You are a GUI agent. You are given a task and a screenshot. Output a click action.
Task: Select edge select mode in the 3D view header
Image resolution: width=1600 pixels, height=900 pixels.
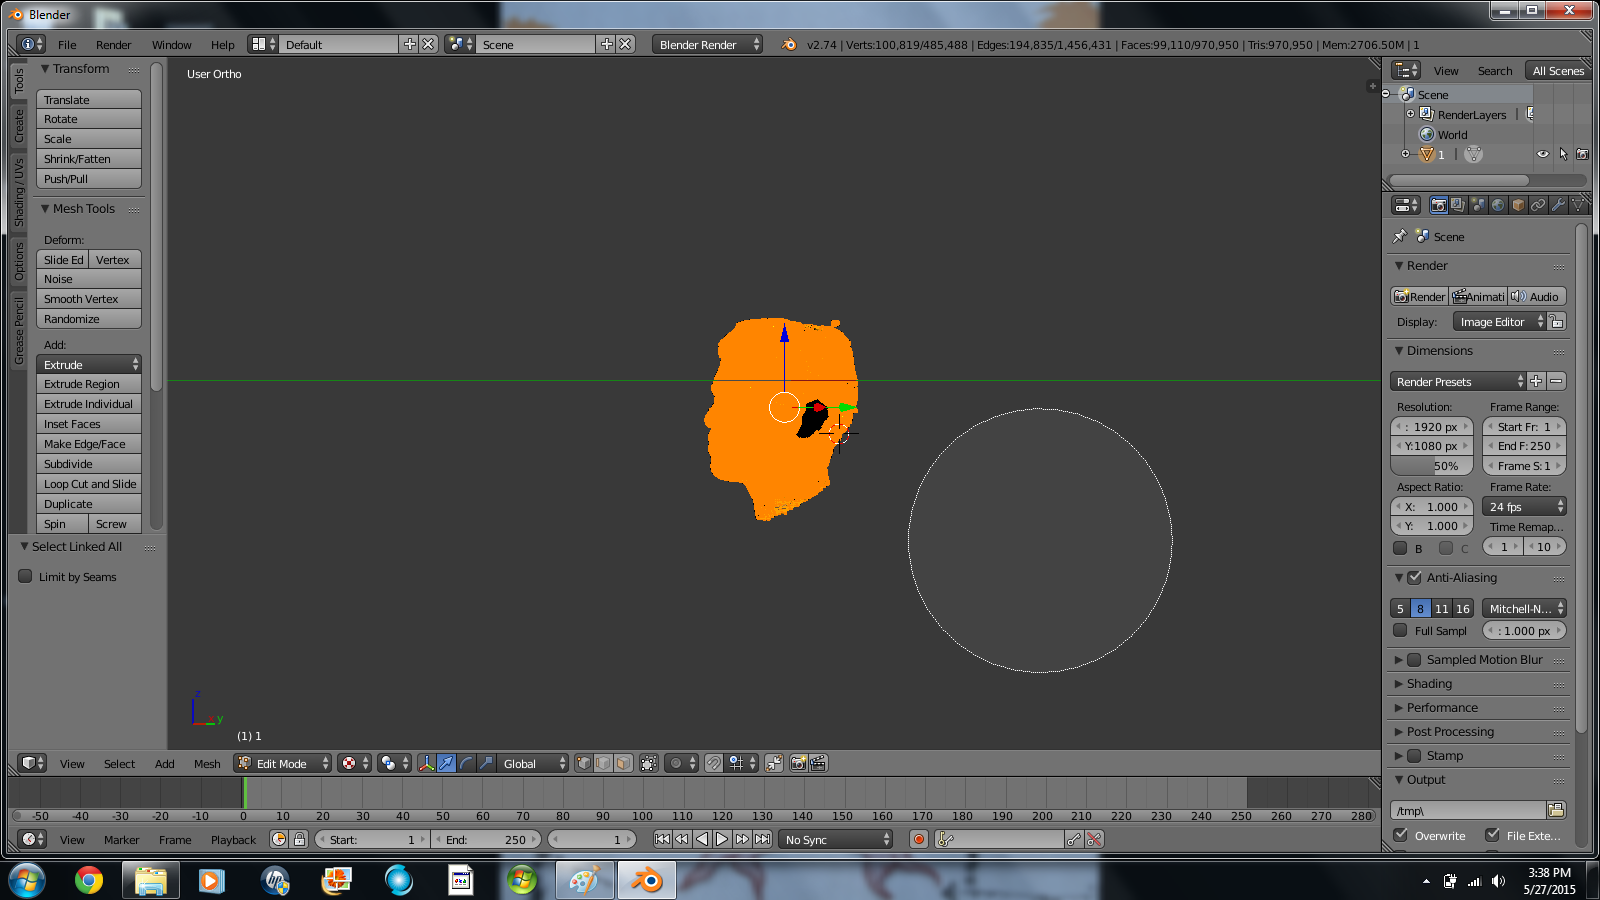604,763
